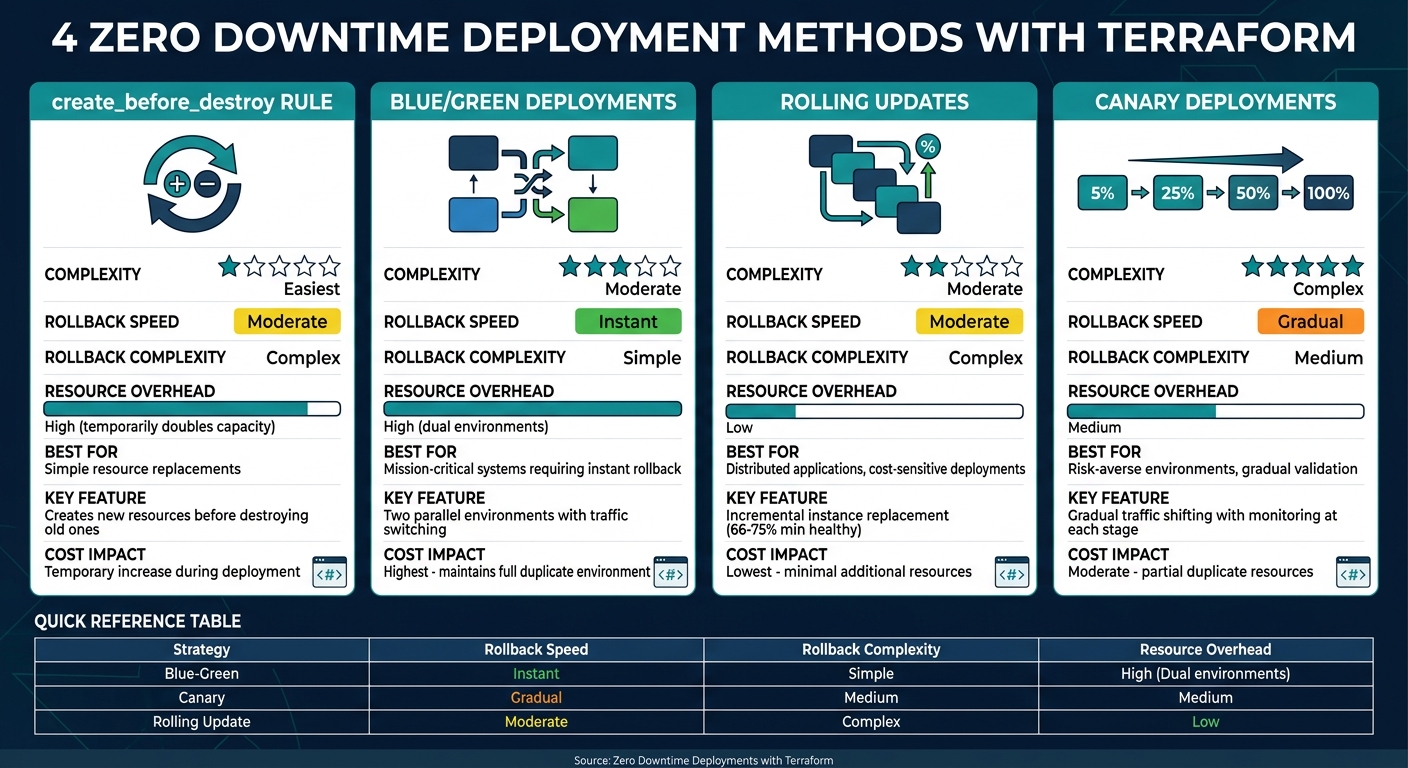Click the Blue-Green table row label
Viewport: 1408px width, 768px height.
click(201, 674)
